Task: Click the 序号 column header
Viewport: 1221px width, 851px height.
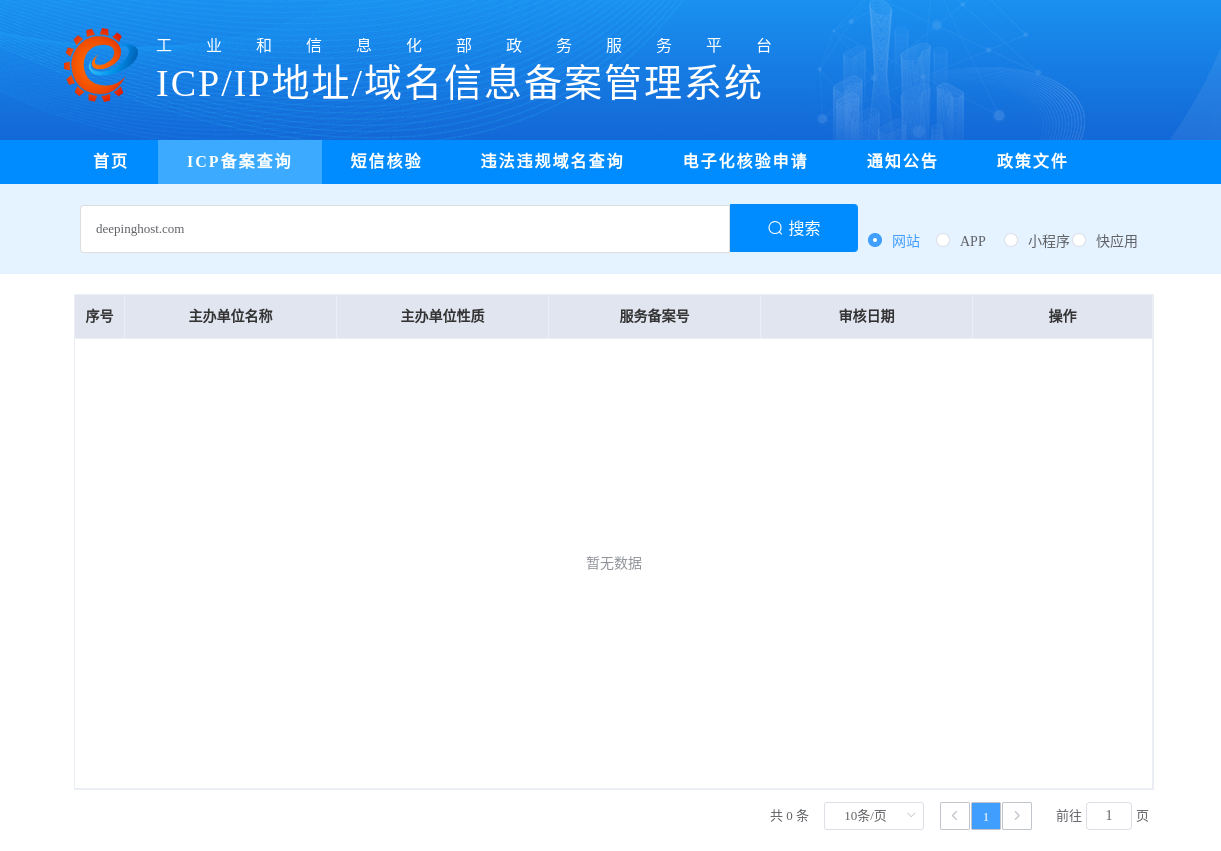Action: click(x=99, y=317)
